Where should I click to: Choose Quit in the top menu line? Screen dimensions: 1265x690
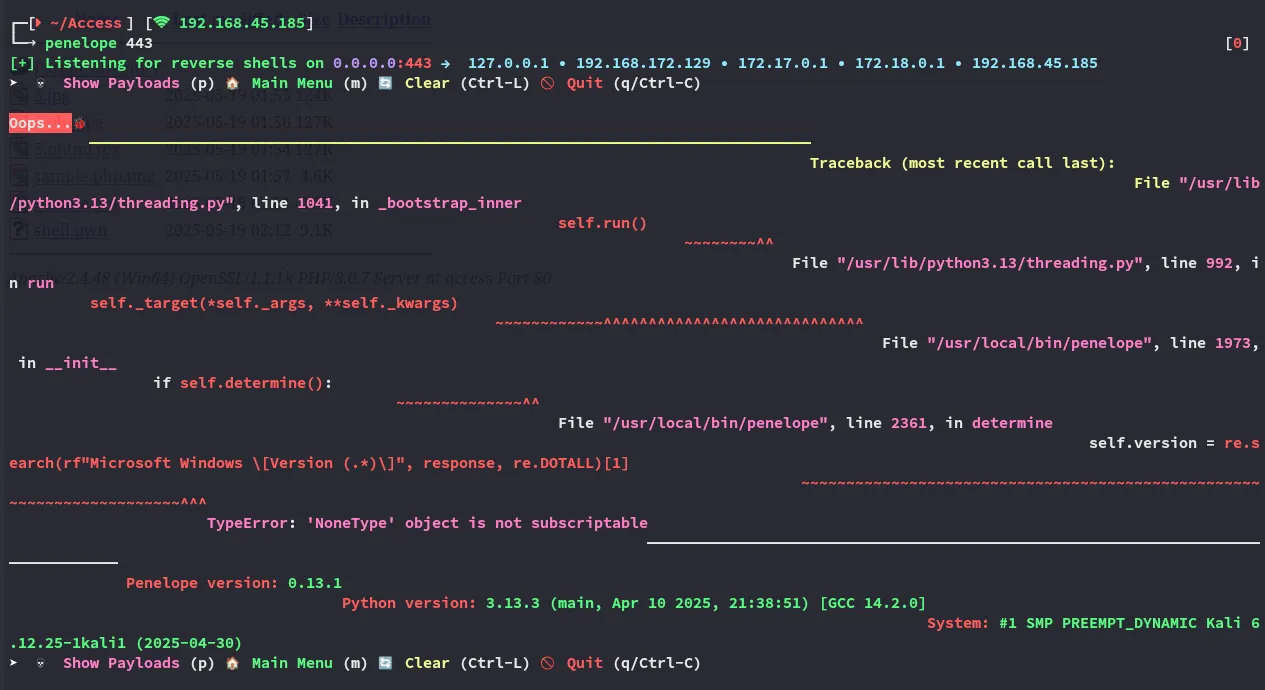pos(584,83)
